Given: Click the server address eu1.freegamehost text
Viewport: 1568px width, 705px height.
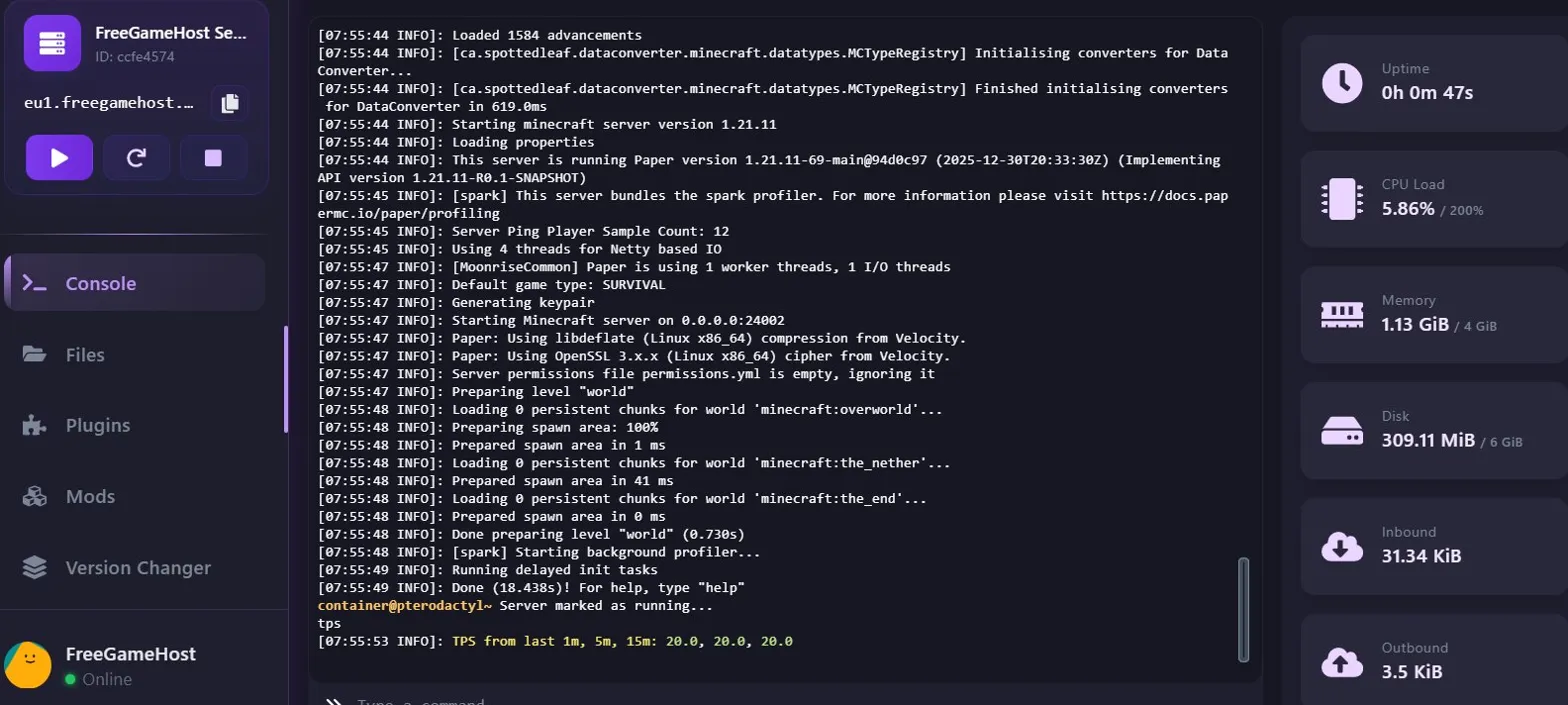Looking at the screenshot, I should tap(110, 103).
